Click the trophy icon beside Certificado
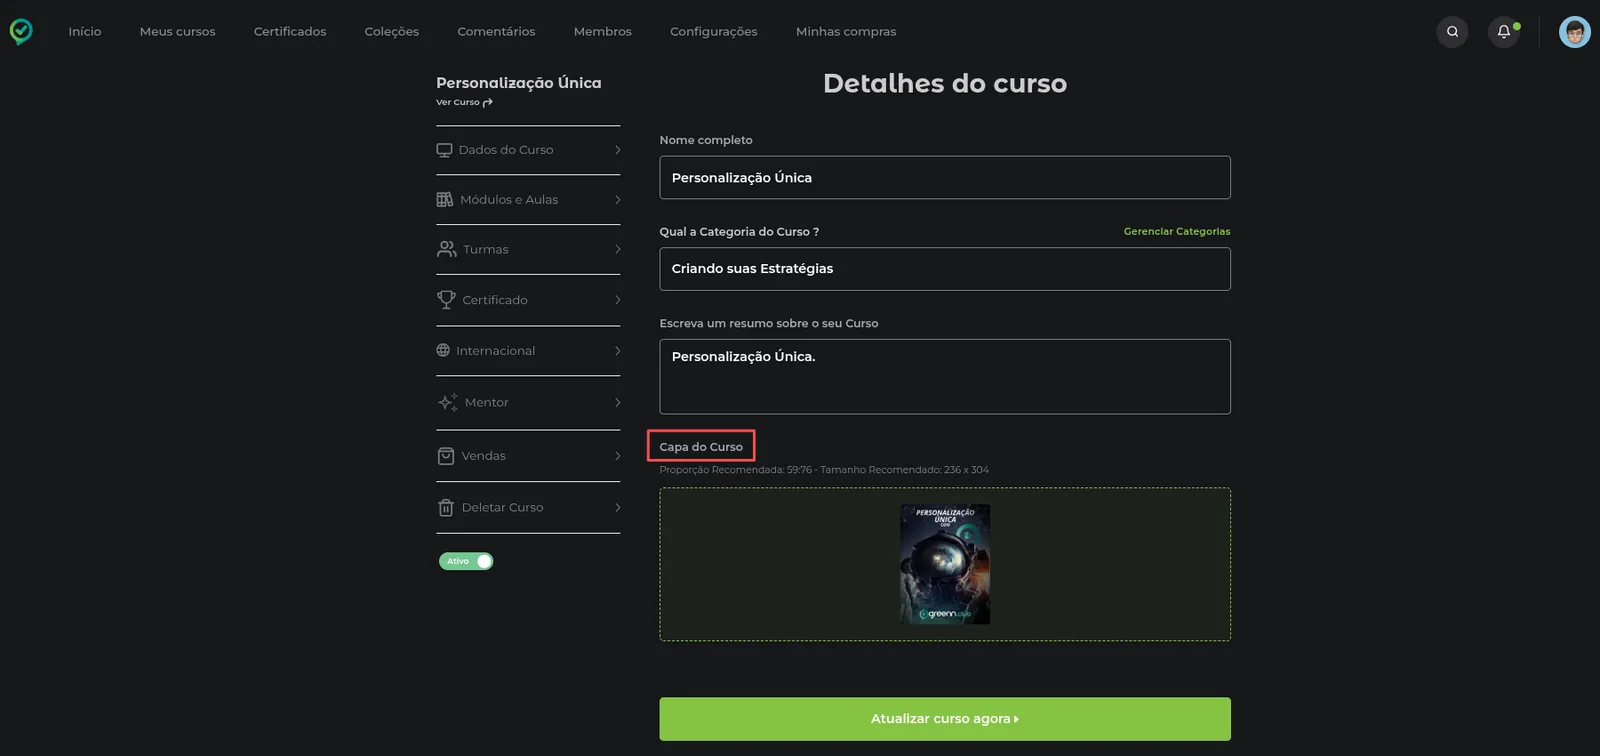Image resolution: width=1600 pixels, height=756 pixels. 446,299
